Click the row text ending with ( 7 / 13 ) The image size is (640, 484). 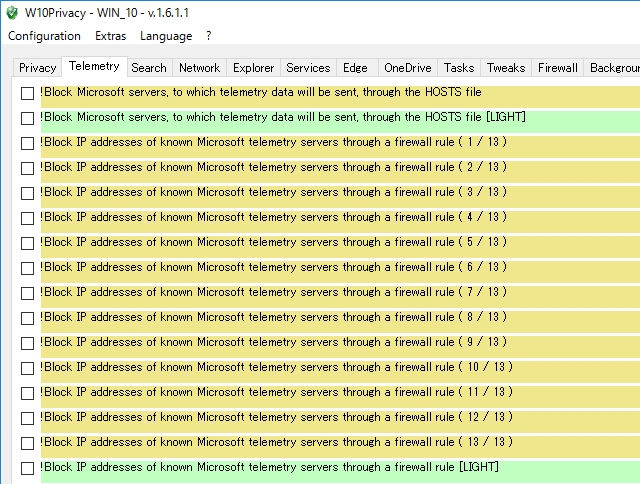pyautogui.click(x=273, y=292)
